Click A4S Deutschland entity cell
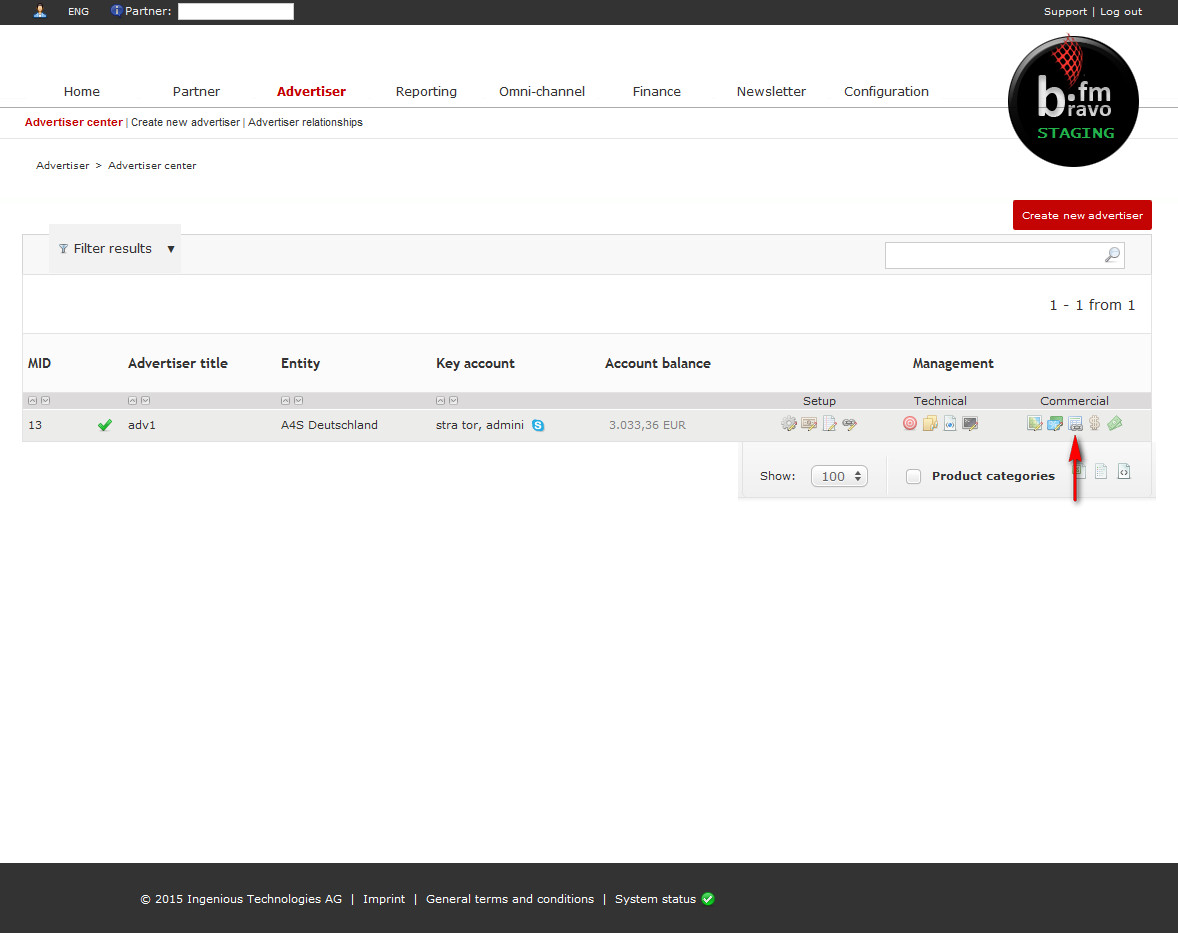Image resolution: width=1178 pixels, height=933 pixels. [x=329, y=424]
